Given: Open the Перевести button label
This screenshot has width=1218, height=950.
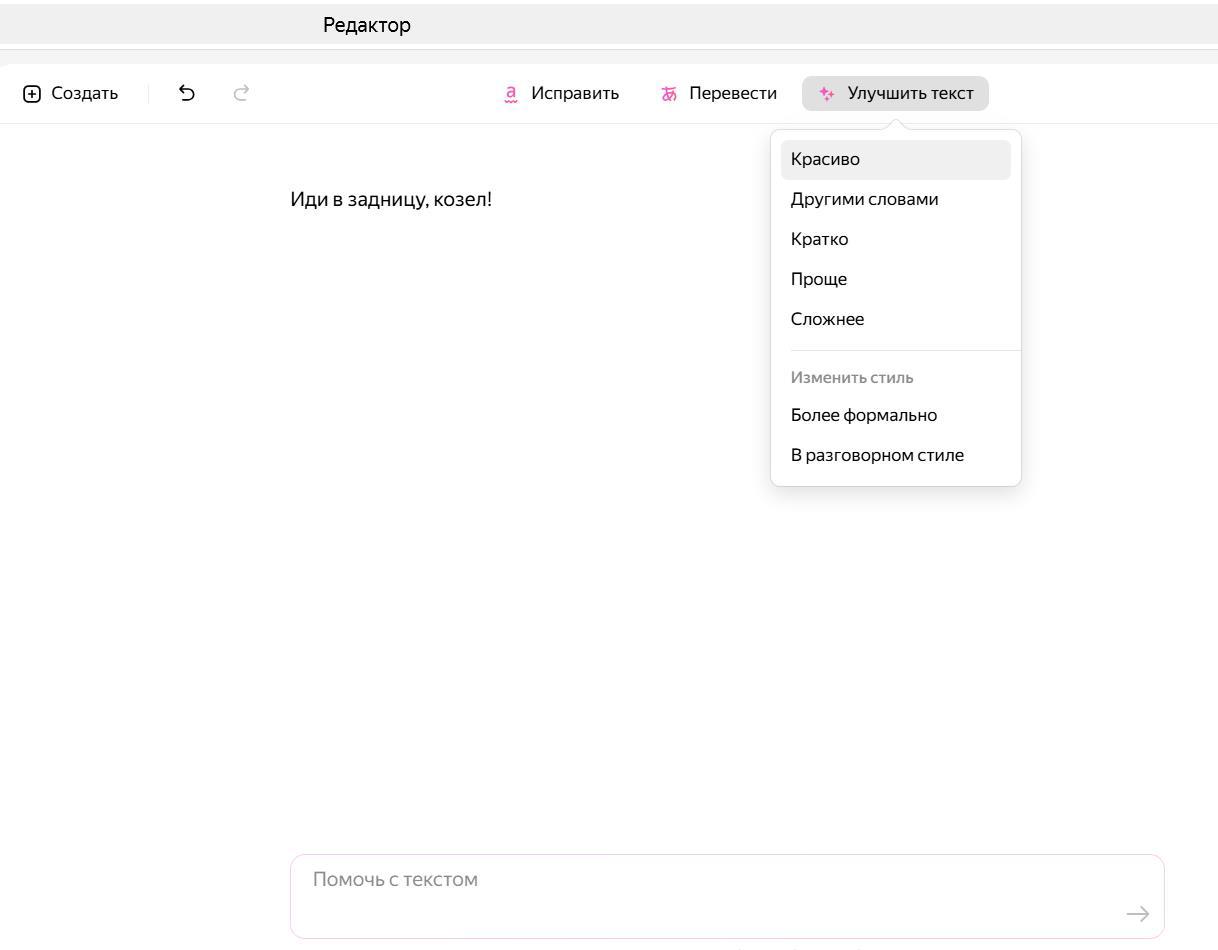Looking at the screenshot, I should [732, 94].
